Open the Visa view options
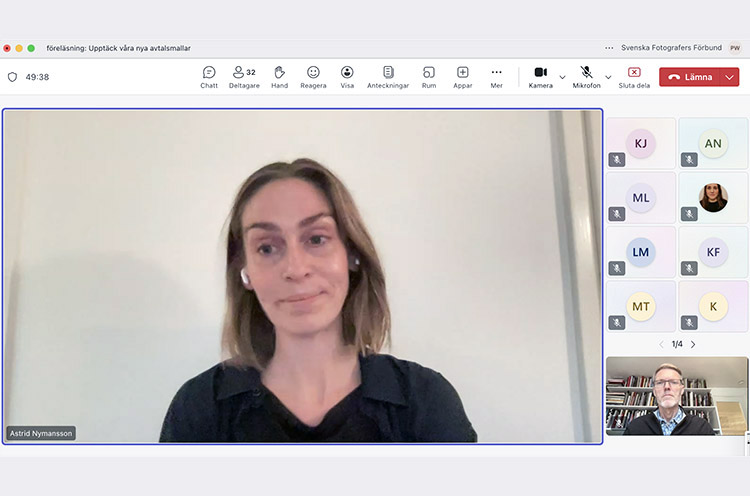 347,77
